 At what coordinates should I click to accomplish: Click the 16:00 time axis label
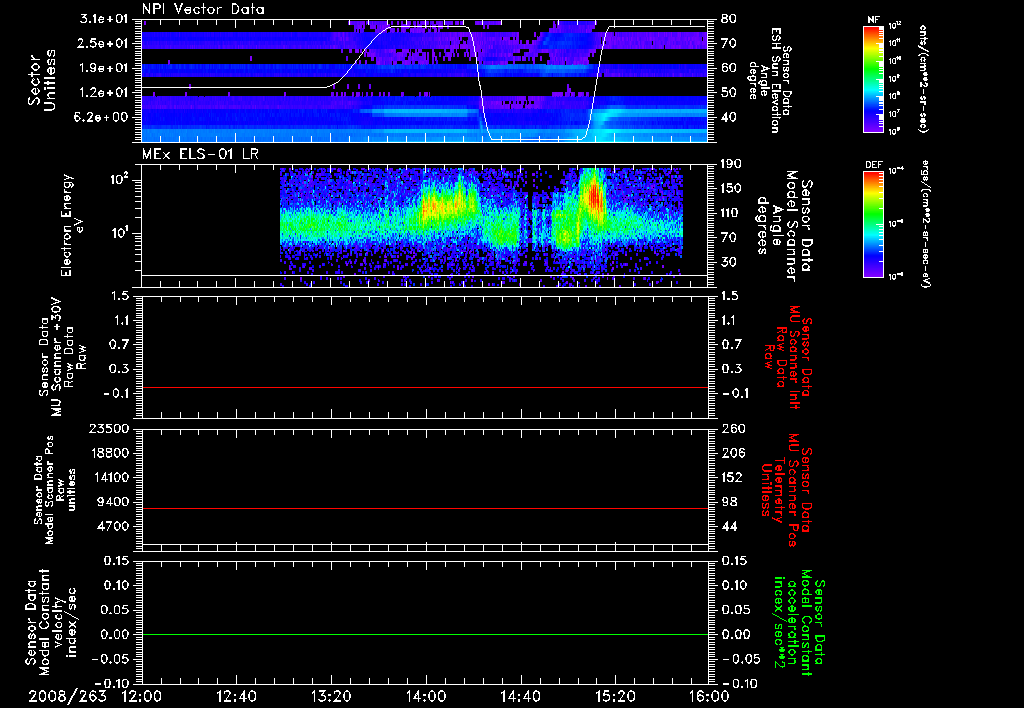[x=709, y=696]
